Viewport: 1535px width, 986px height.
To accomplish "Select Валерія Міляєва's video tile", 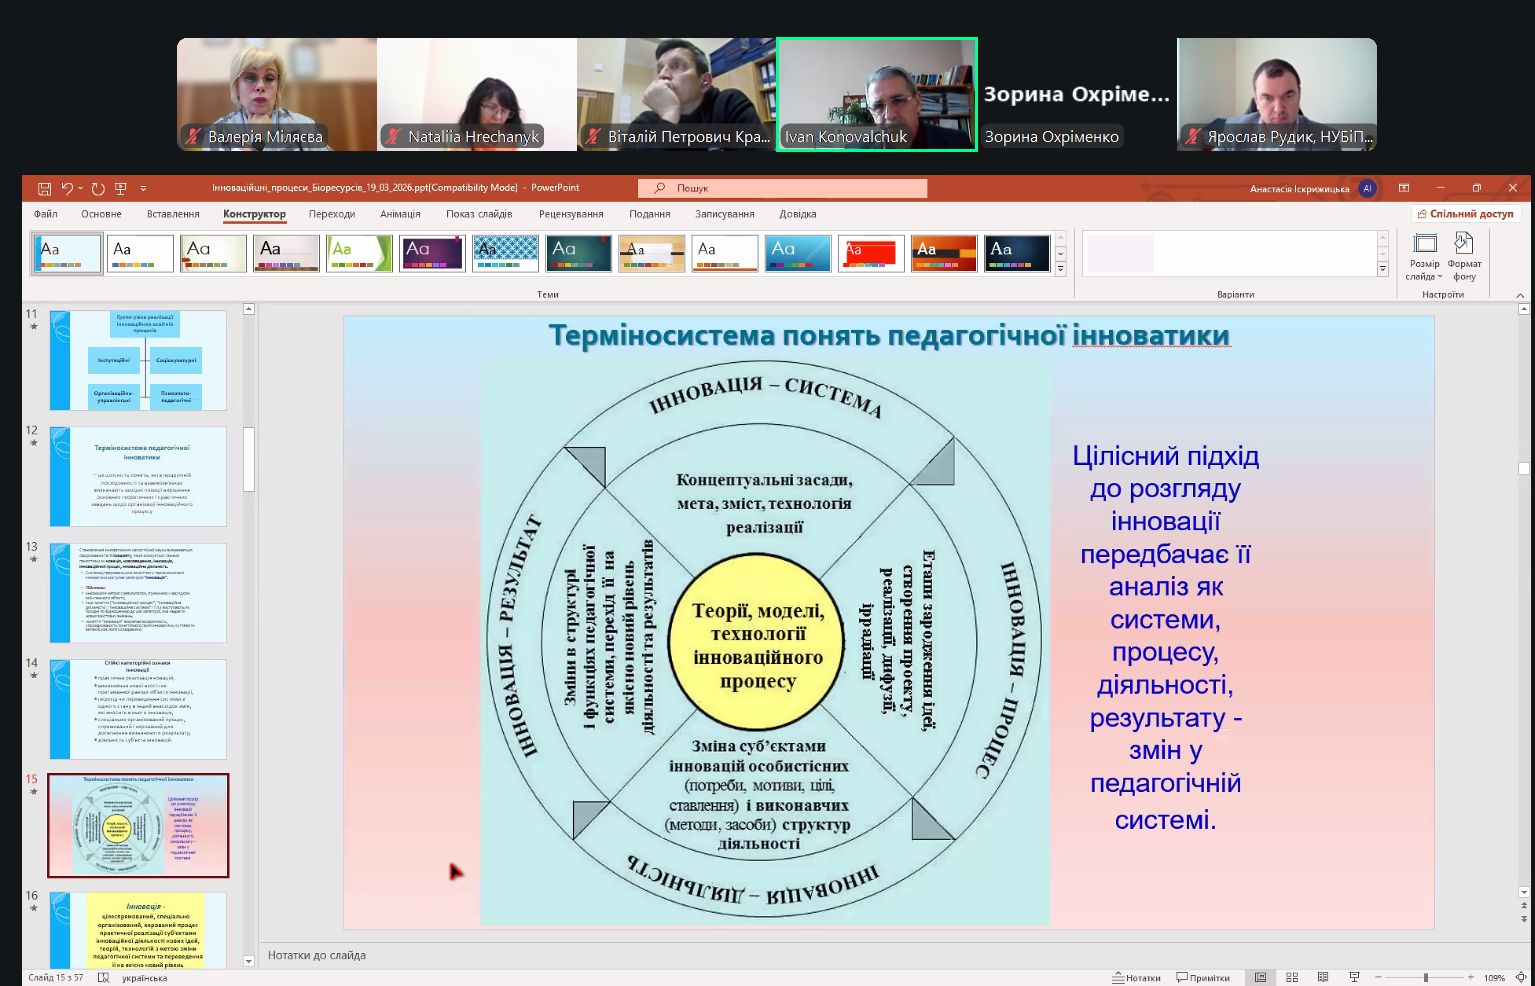I will (277, 95).
